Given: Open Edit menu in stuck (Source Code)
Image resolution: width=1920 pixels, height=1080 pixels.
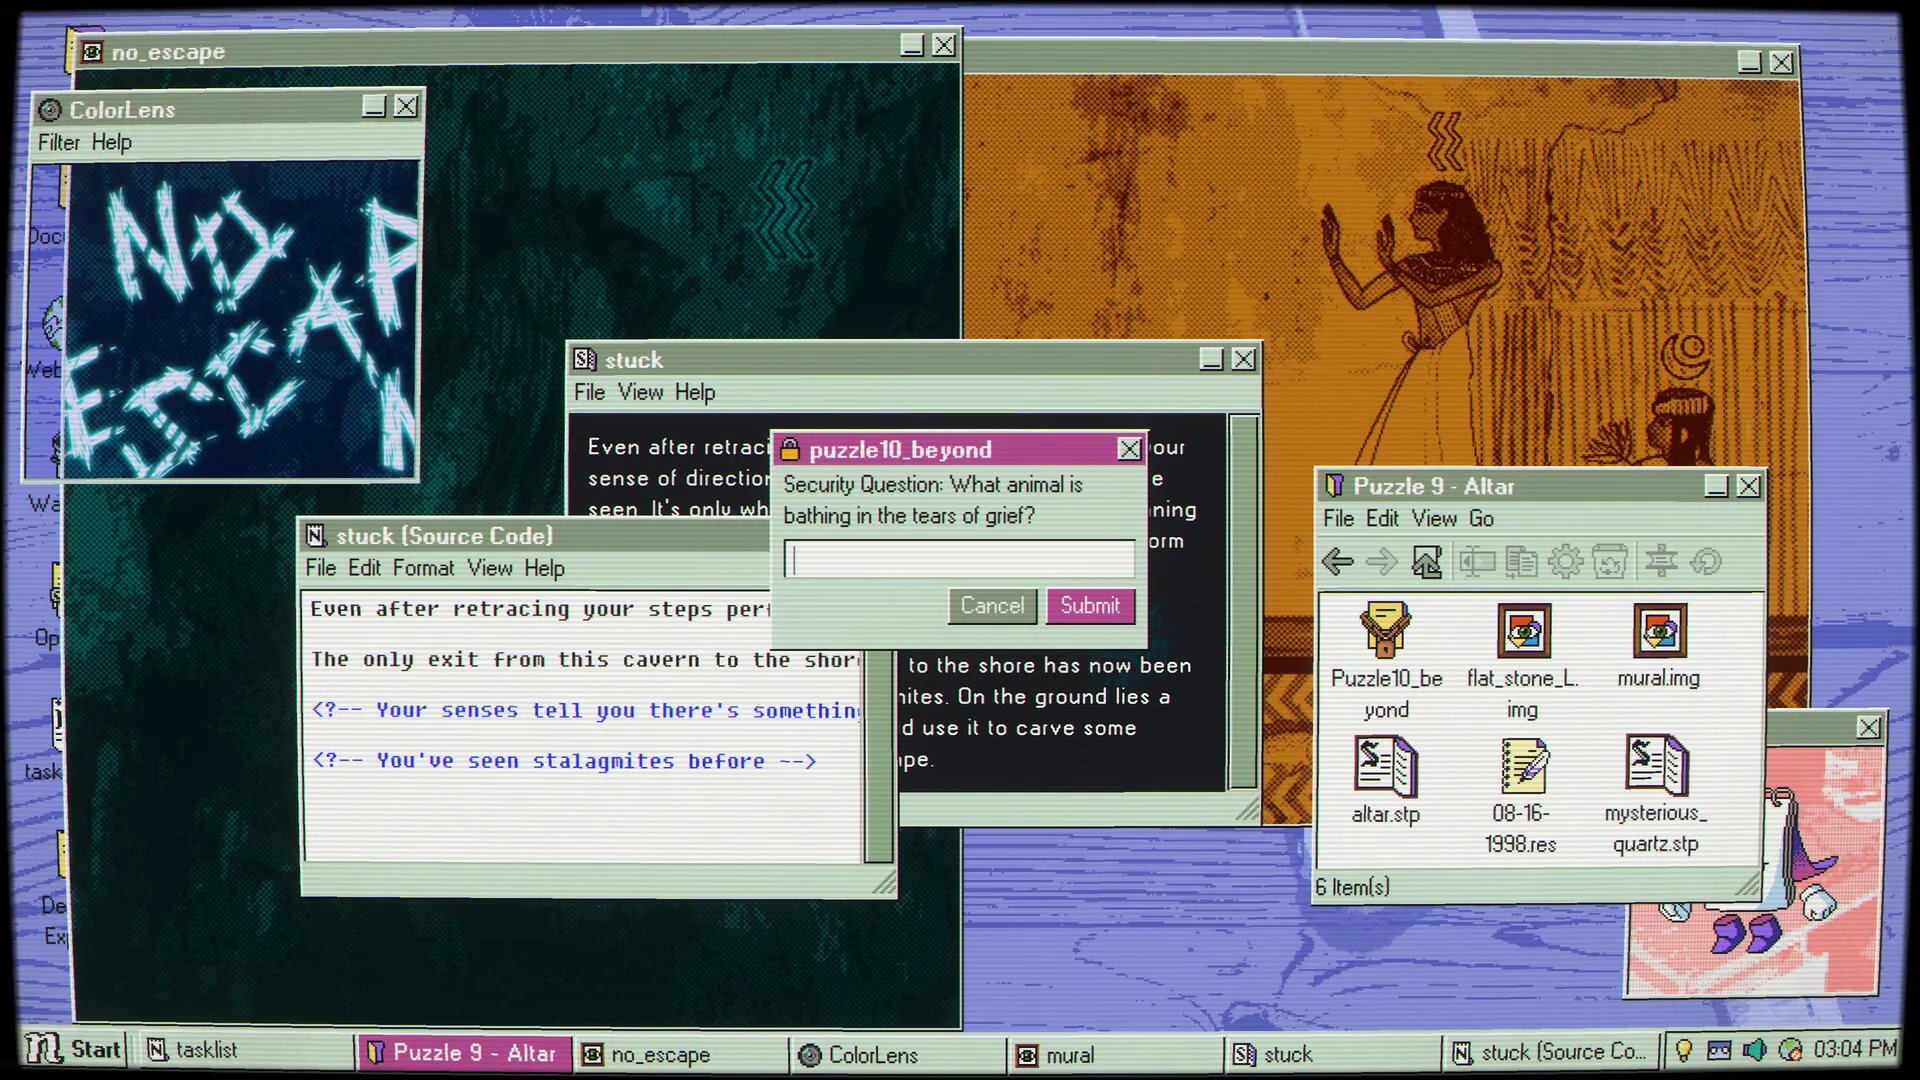Looking at the screenshot, I should coord(365,568).
